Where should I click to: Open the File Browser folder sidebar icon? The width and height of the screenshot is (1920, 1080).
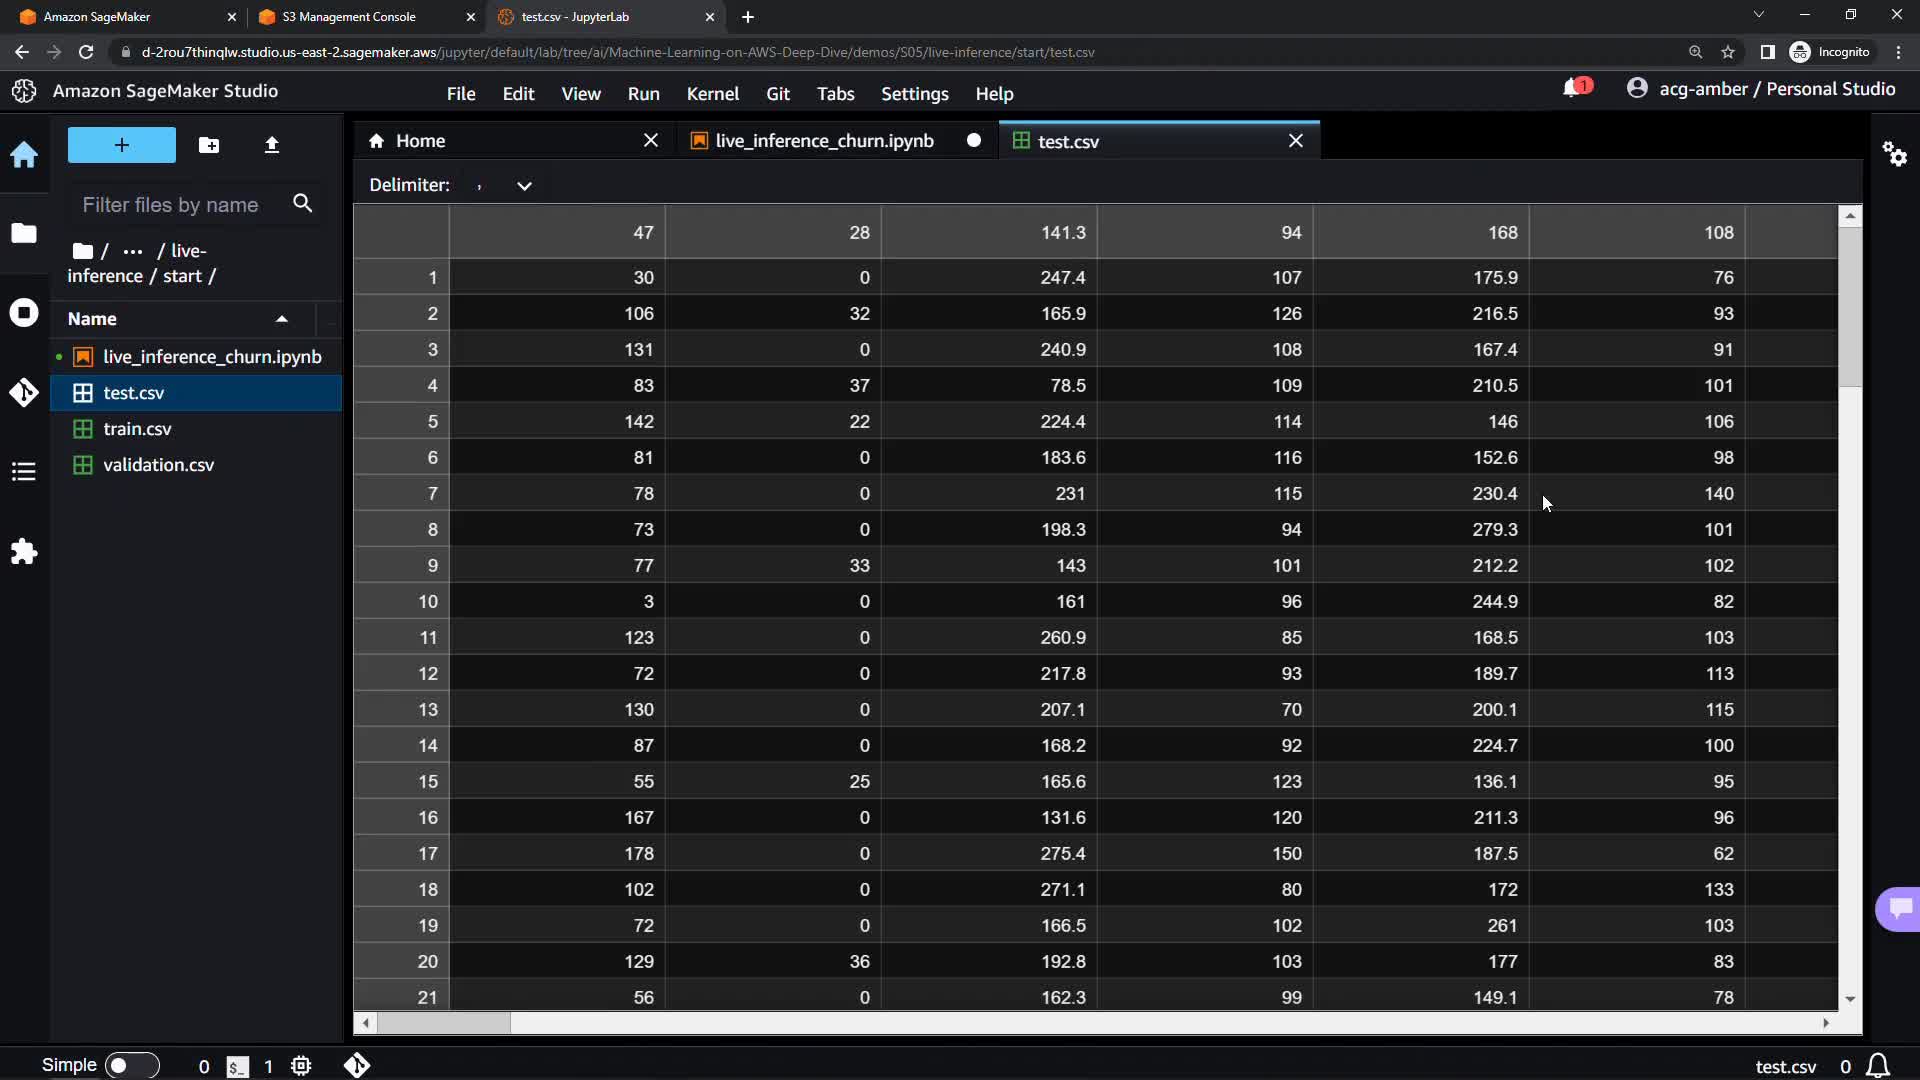[x=24, y=233]
